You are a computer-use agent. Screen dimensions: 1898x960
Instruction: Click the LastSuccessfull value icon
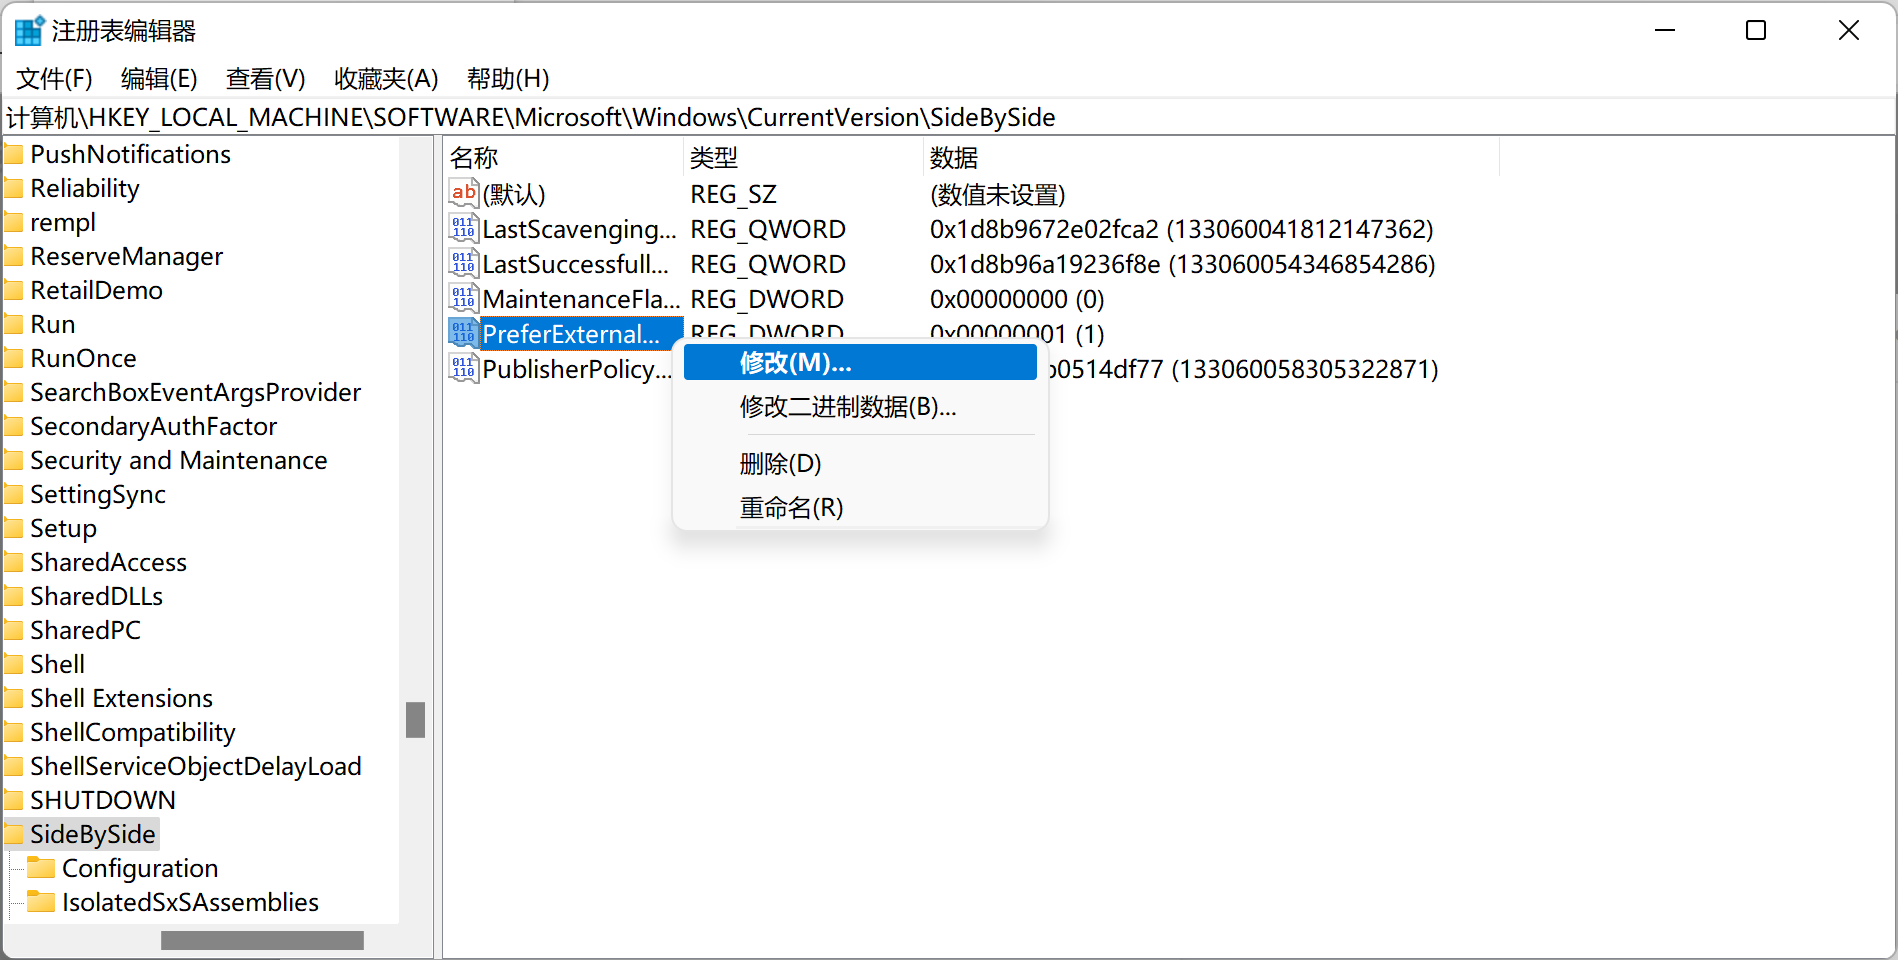(463, 263)
